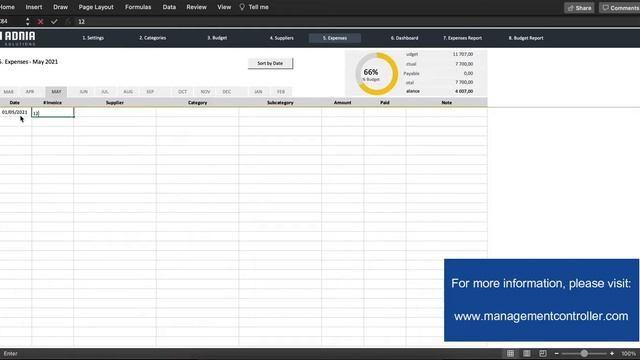Open the Data ribbon tab
Screen dimensions: 640x360
pos(169,7)
